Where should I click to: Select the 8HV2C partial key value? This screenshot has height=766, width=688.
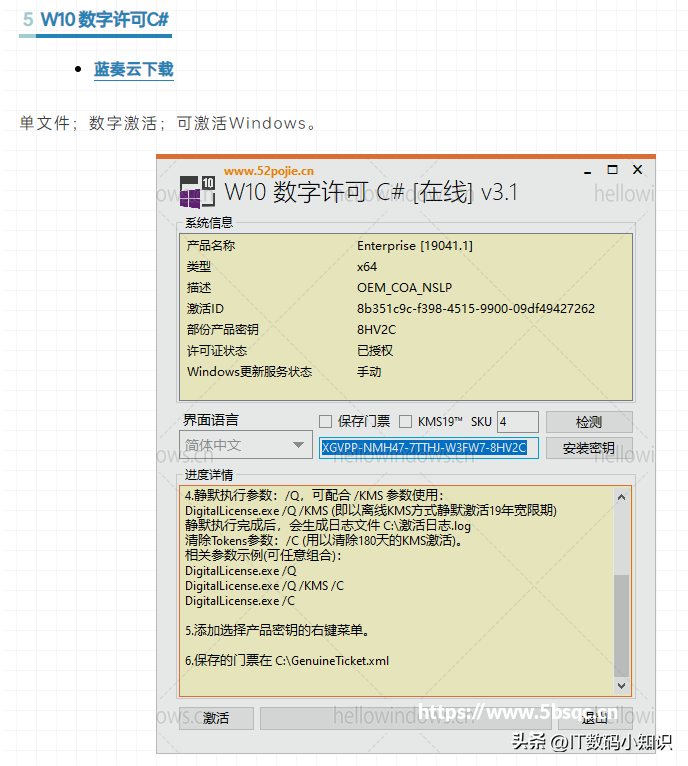[376, 330]
